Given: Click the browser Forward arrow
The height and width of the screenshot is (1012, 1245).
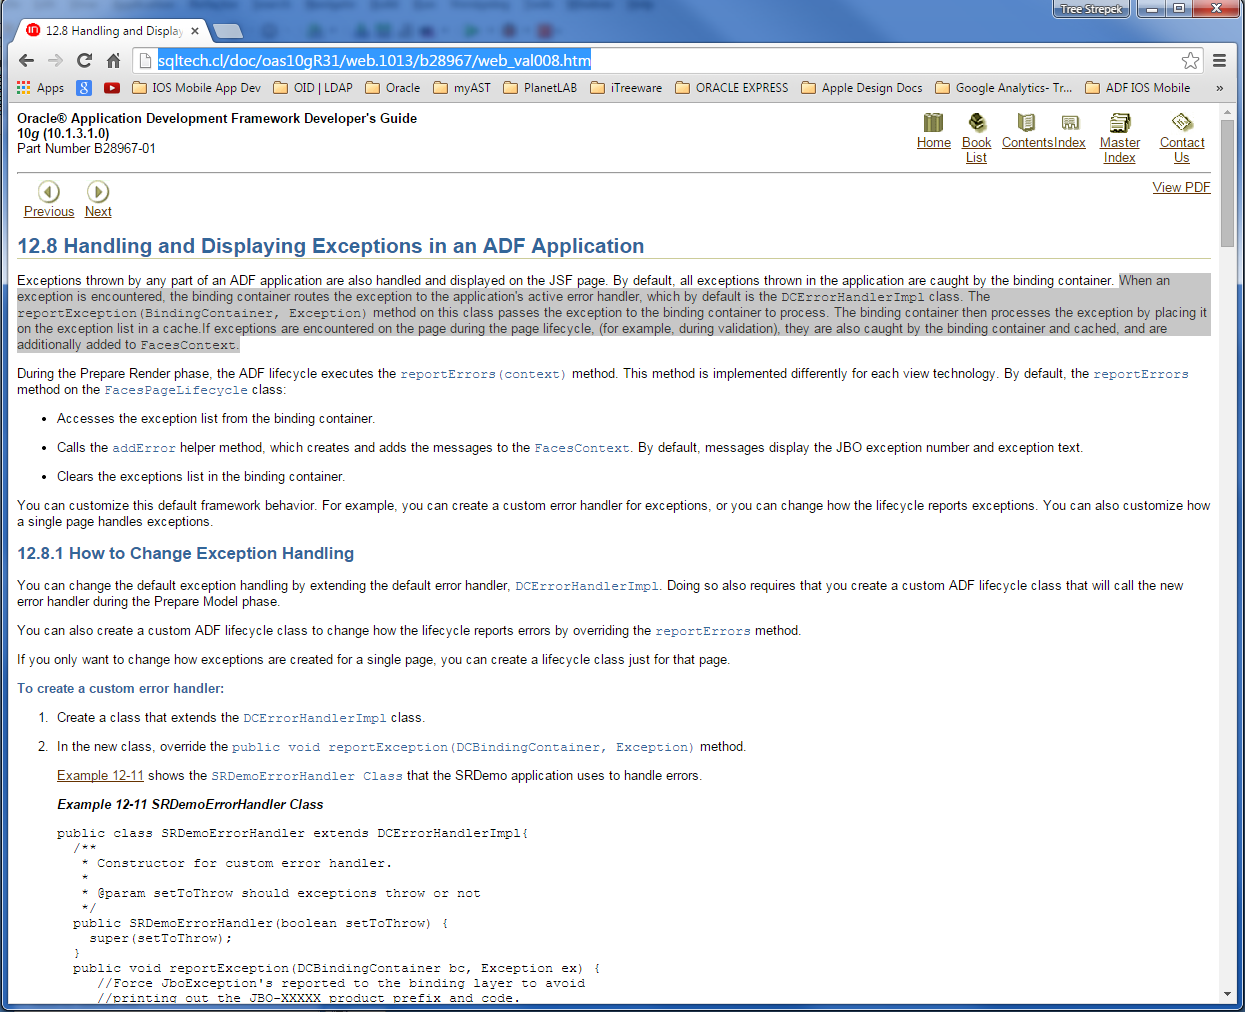Looking at the screenshot, I should (55, 60).
